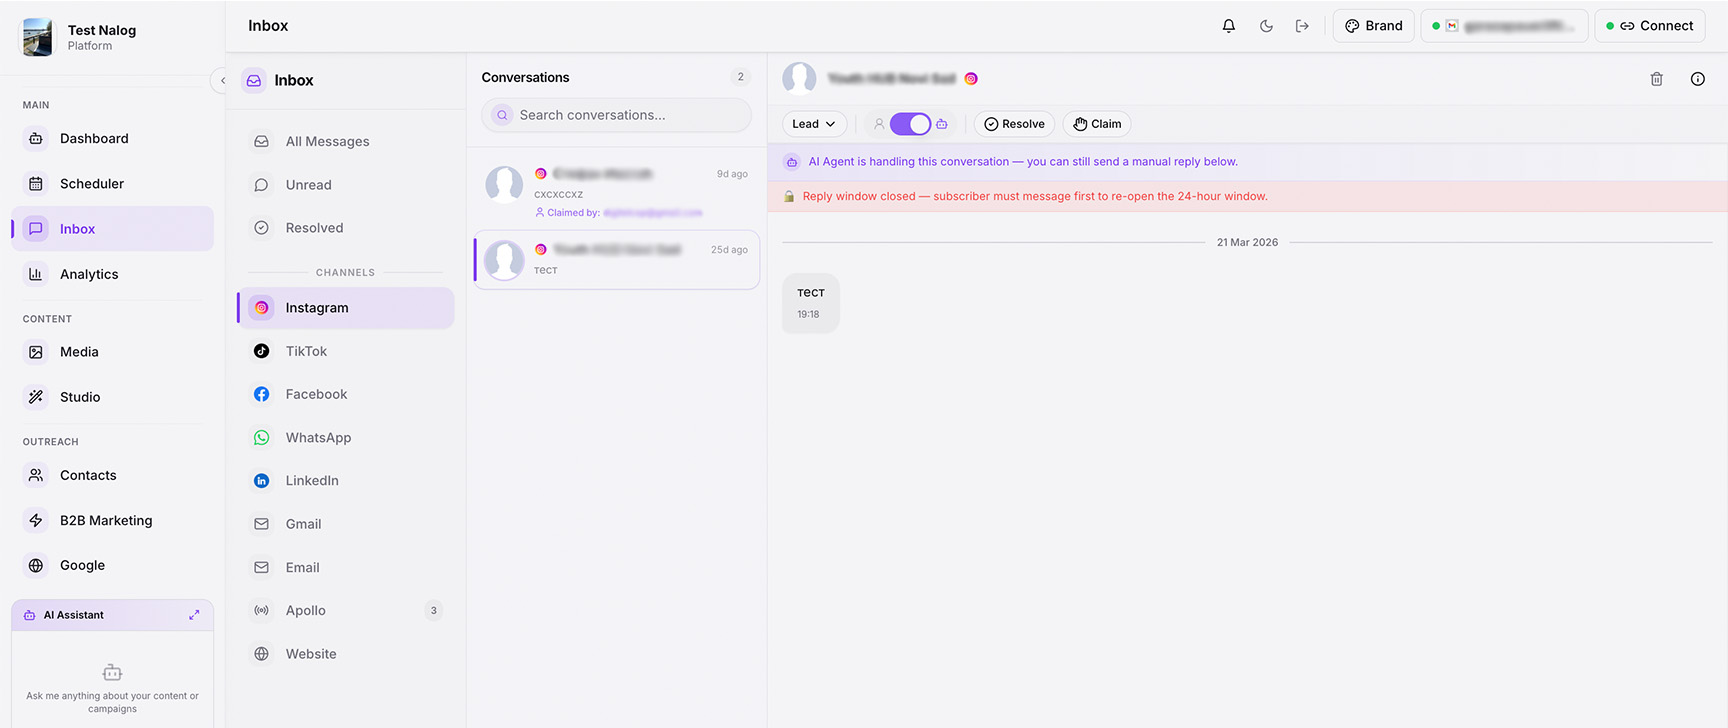This screenshot has width=1728, height=728.
Task: Show All Messages filter
Action: pos(346,142)
